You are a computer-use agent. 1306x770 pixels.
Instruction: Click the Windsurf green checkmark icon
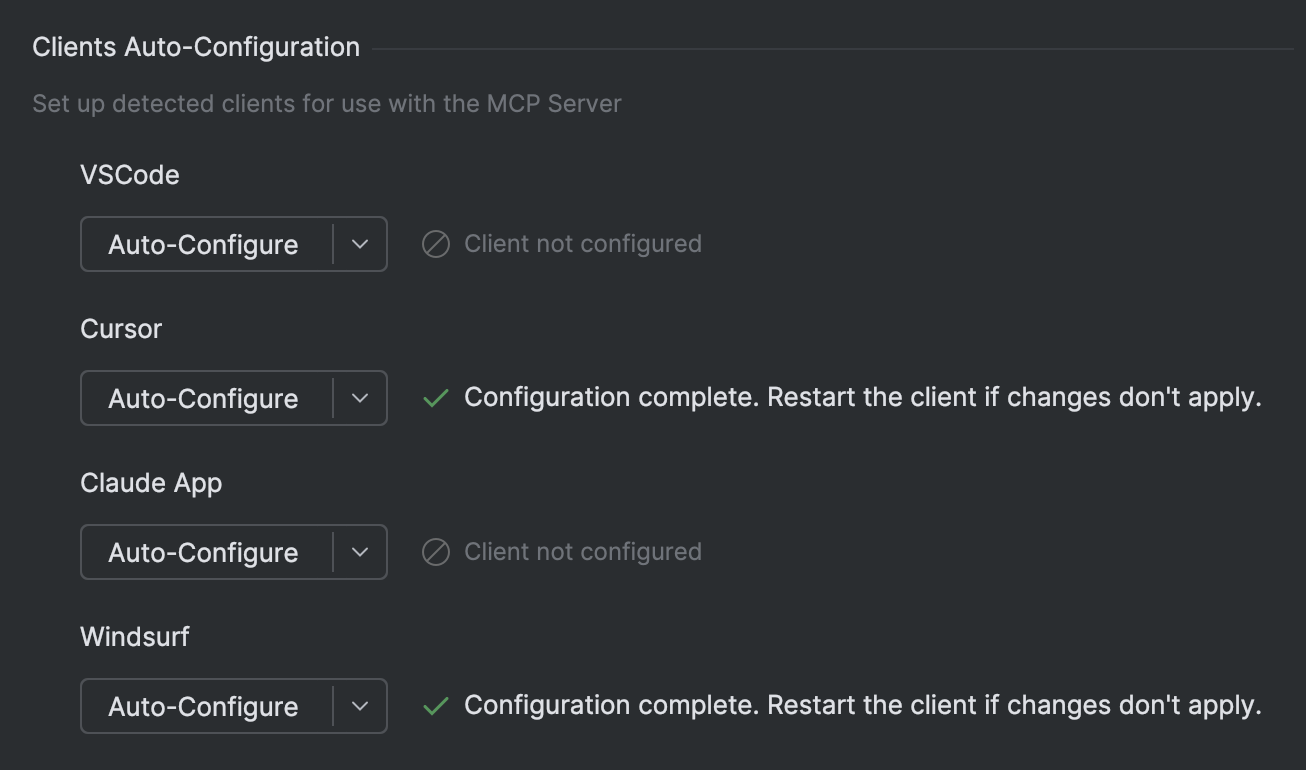point(436,706)
